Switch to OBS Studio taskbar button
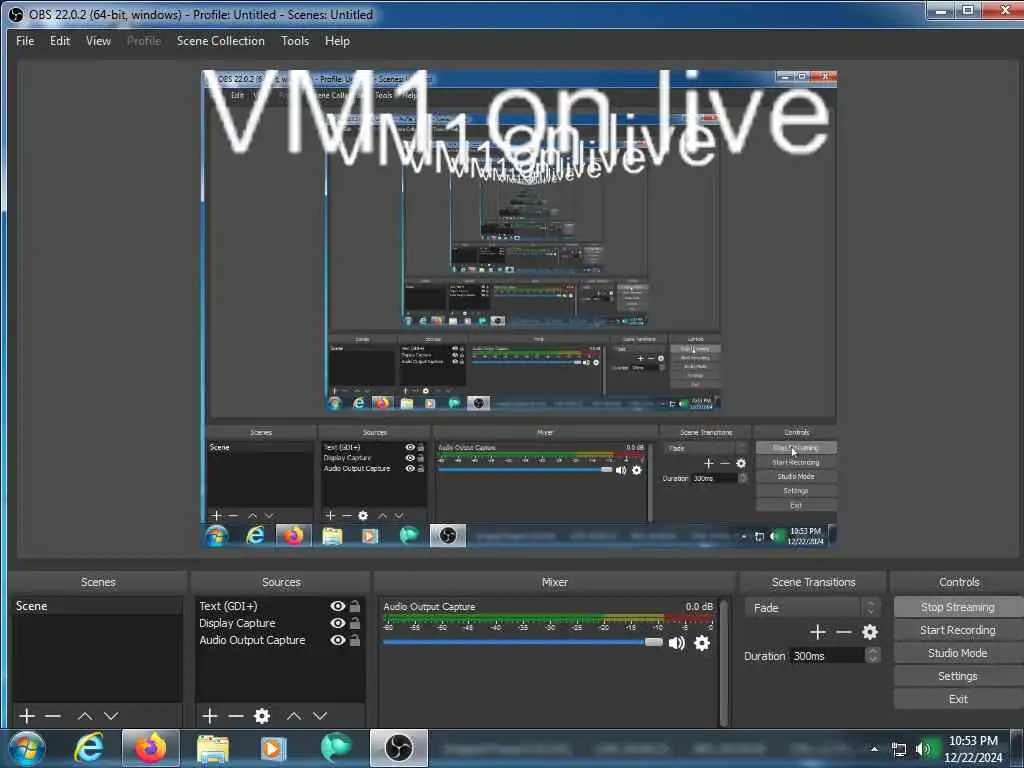The width and height of the screenshot is (1024, 768). [399, 748]
